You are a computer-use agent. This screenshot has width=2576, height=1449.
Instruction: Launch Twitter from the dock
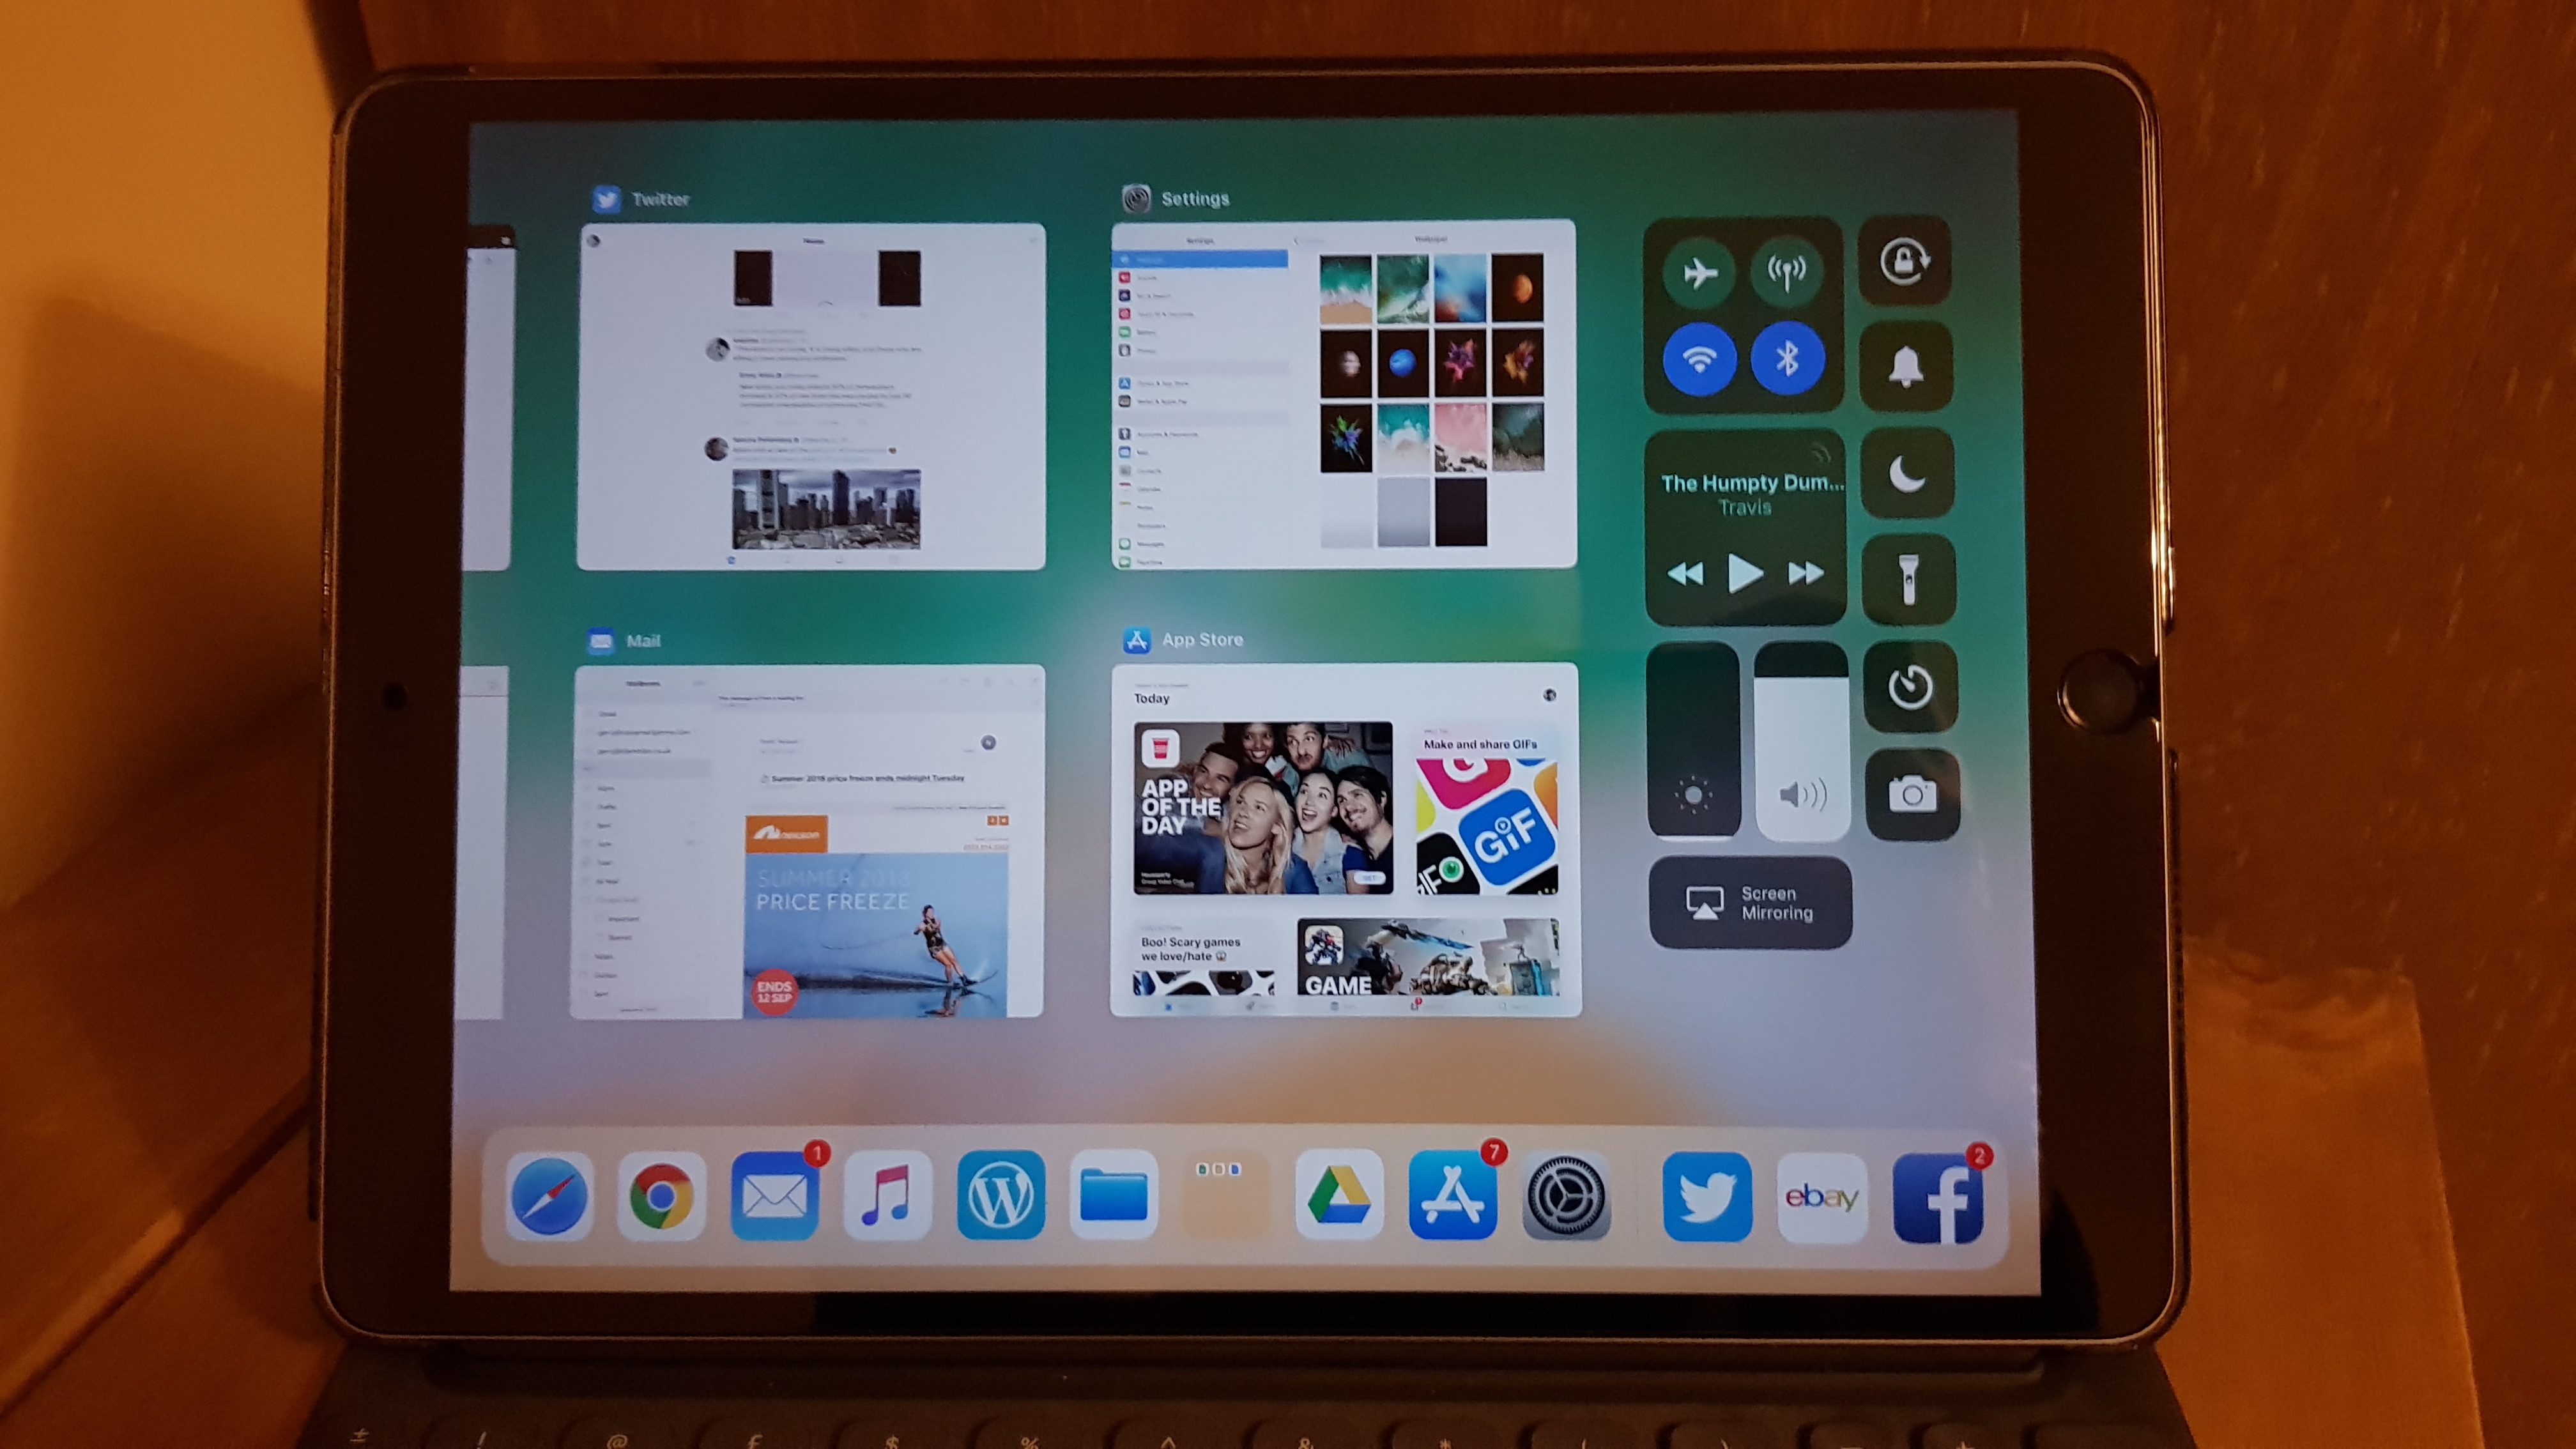[x=1707, y=1197]
